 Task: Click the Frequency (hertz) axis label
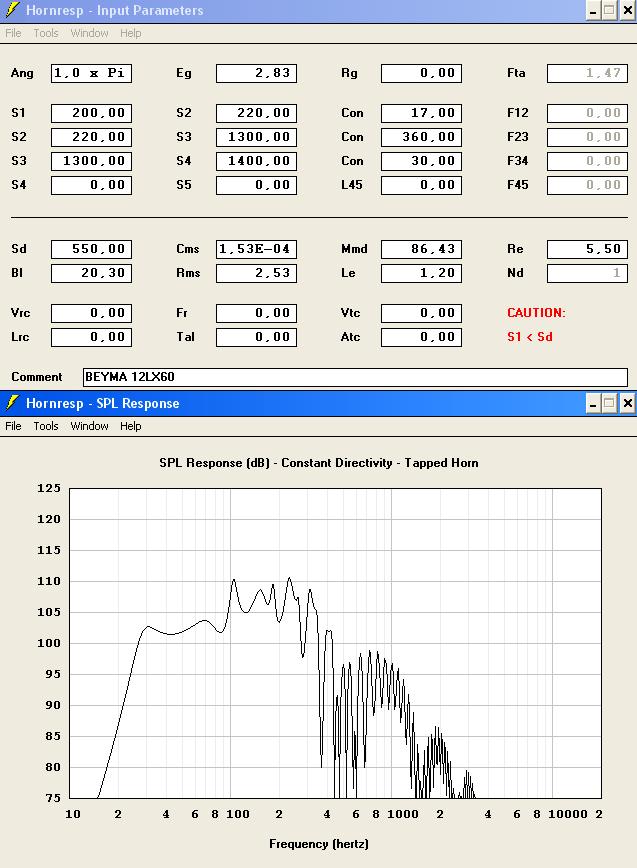(x=319, y=844)
